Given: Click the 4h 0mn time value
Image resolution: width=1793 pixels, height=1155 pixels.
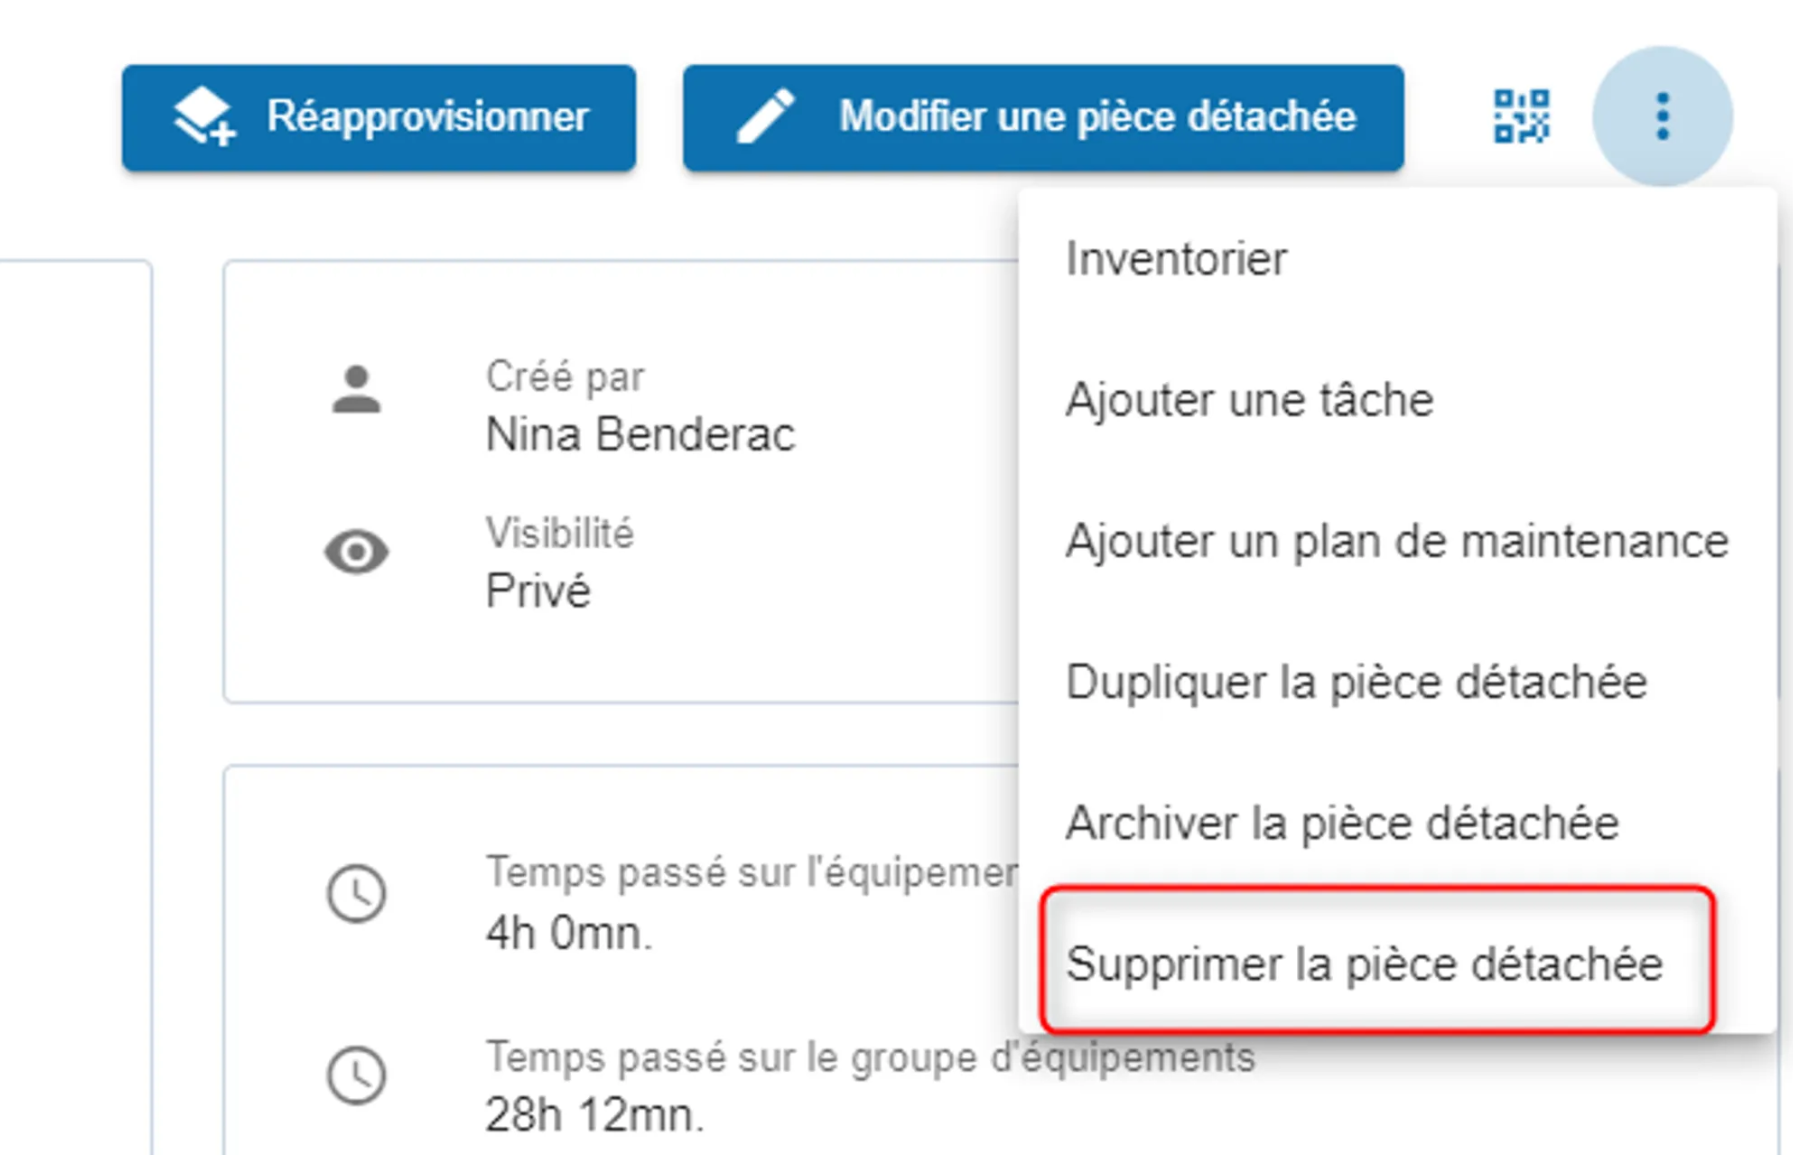Looking at the screenshot, I should (568, 933).
